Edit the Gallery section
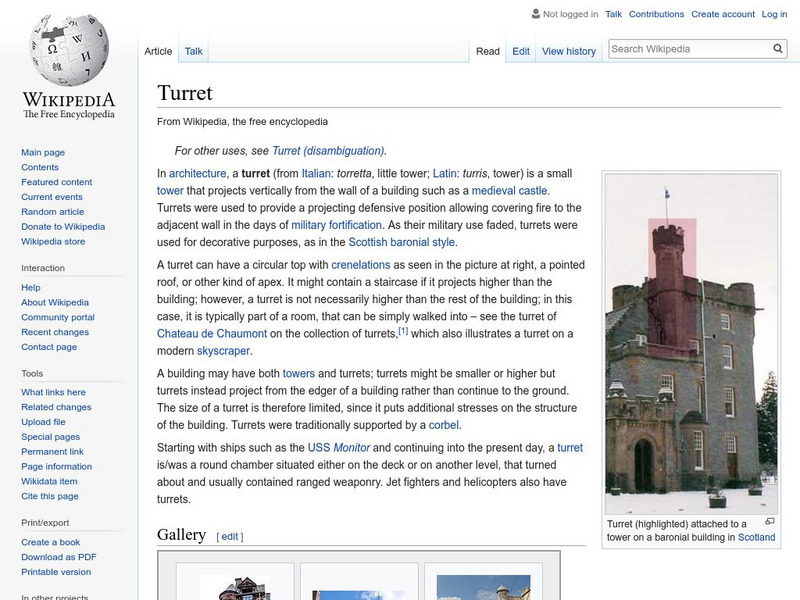Viewport: 800px width, 600px height. (x=230, y=536)
